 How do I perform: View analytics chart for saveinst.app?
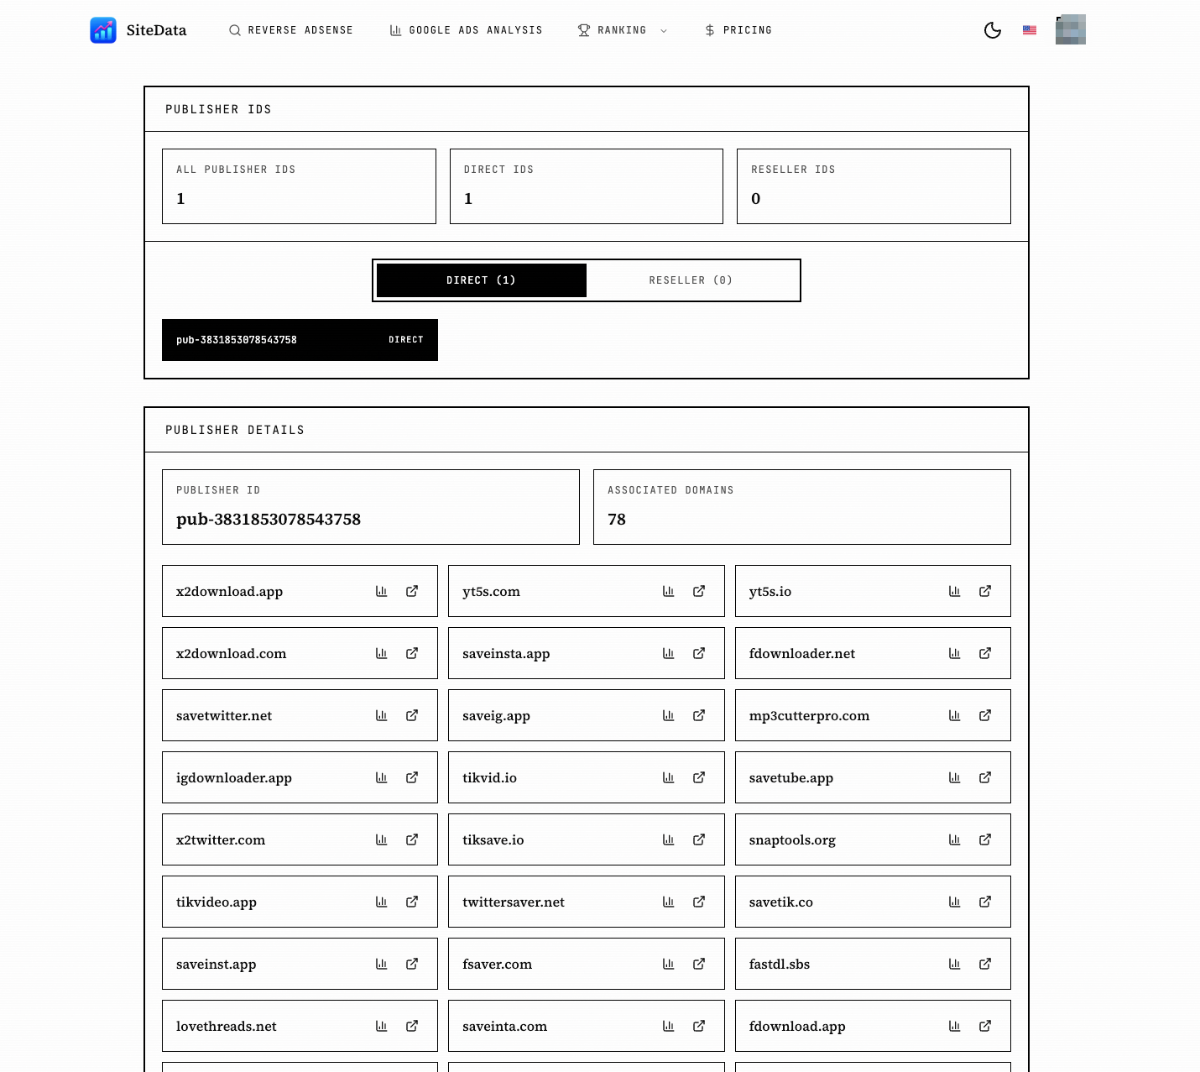pos(381,964)
